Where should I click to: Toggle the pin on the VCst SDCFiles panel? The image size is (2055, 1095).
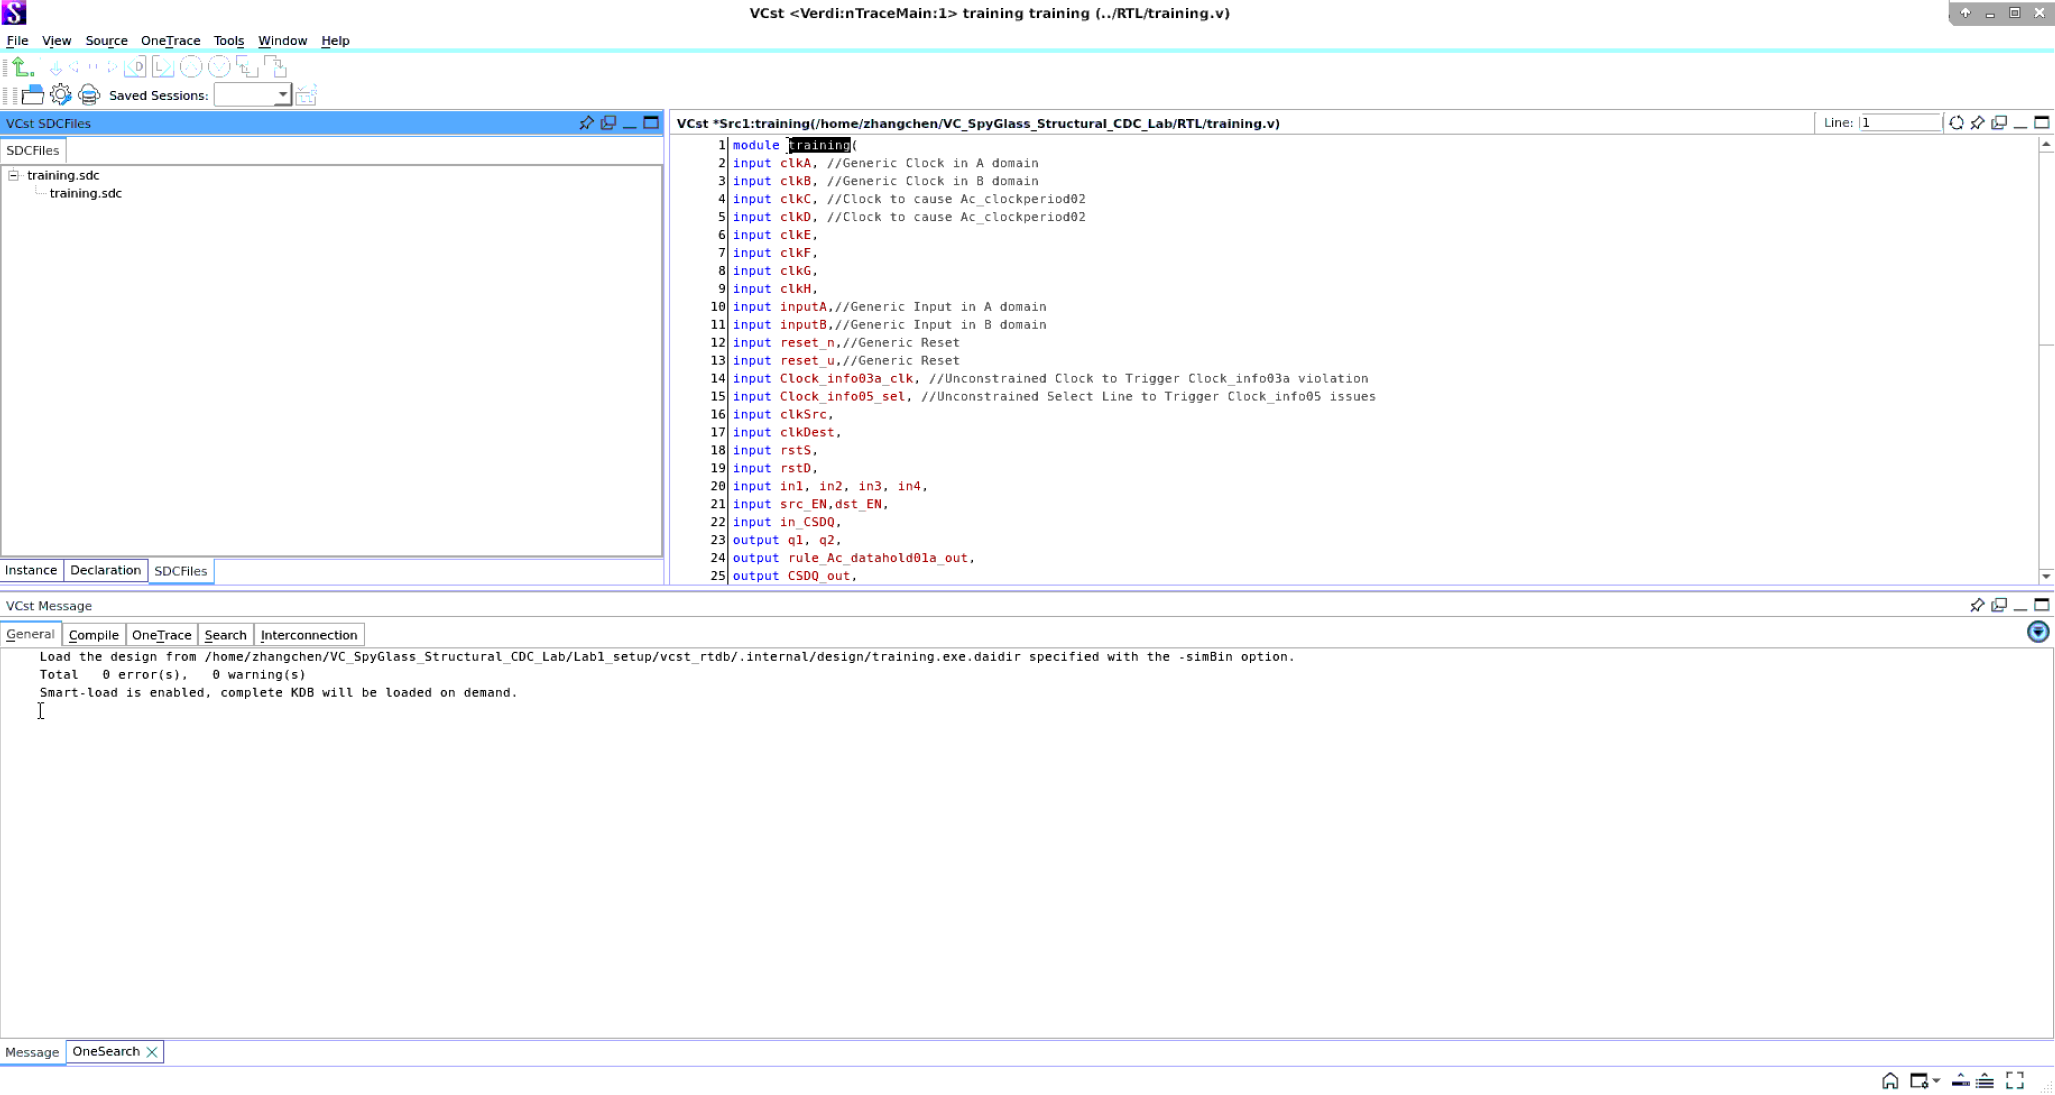tap(586, 123)
